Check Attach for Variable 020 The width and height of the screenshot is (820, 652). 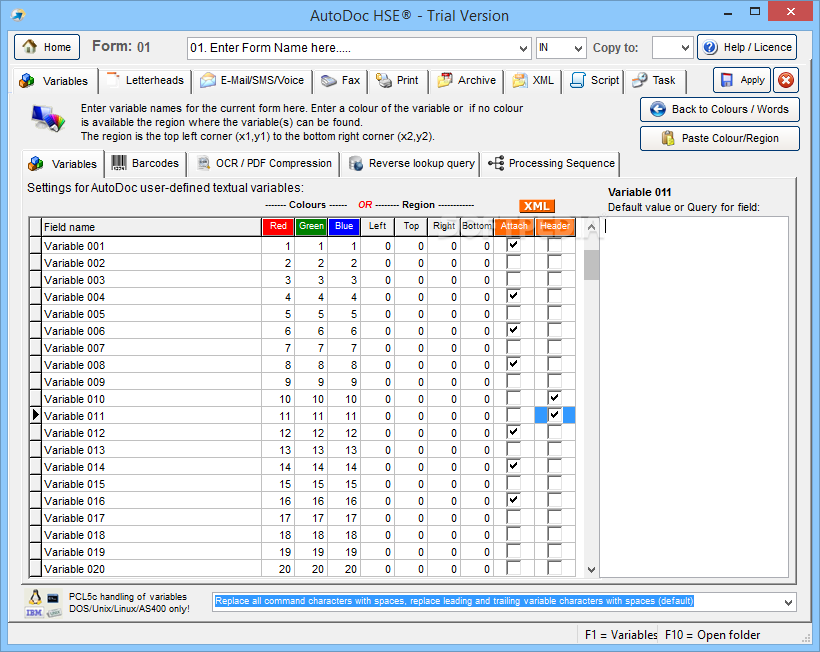tap(514, 568)
